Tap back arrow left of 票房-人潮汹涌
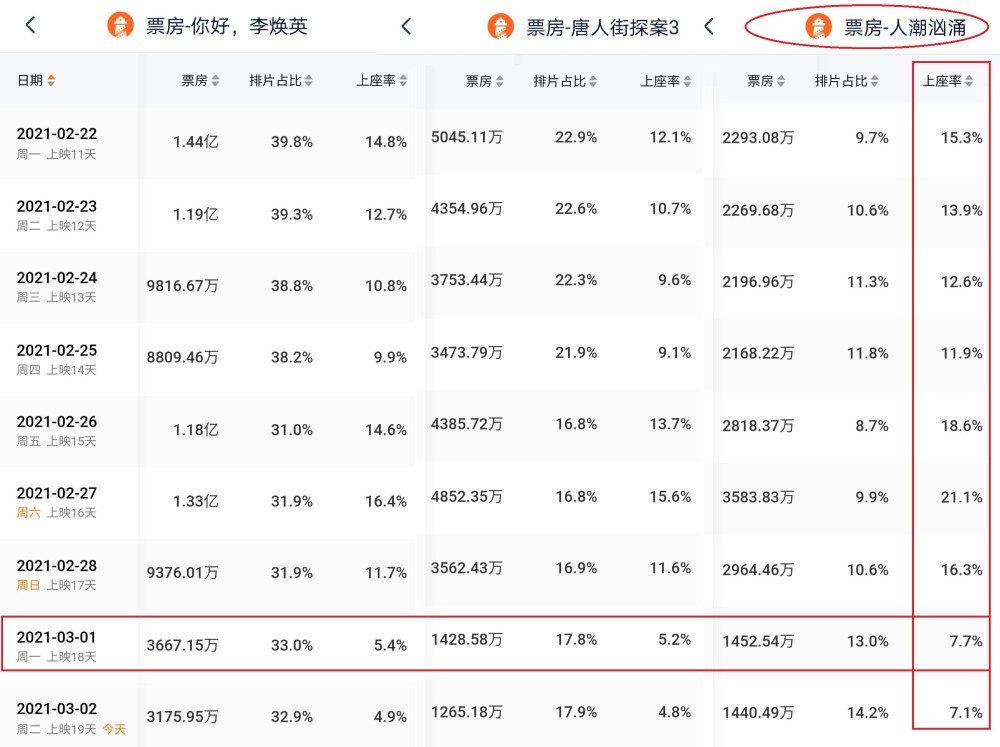This screenshot has width=1000, height=747. point(709,27)
